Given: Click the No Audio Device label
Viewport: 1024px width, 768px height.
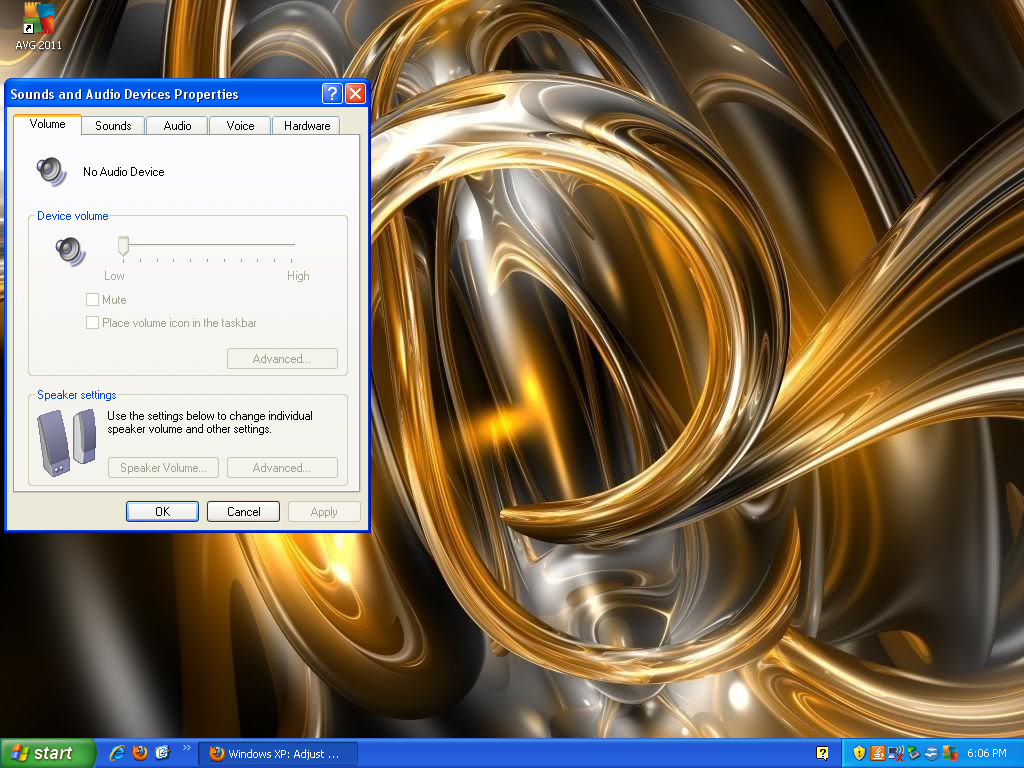Looking at the screenshot, I should [123, 172].
